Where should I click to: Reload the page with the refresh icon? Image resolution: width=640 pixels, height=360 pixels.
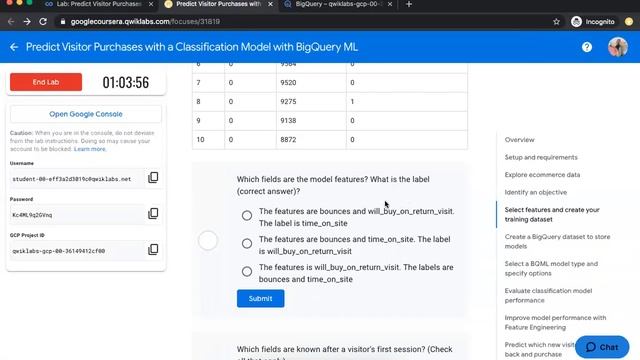click(43, 22)
